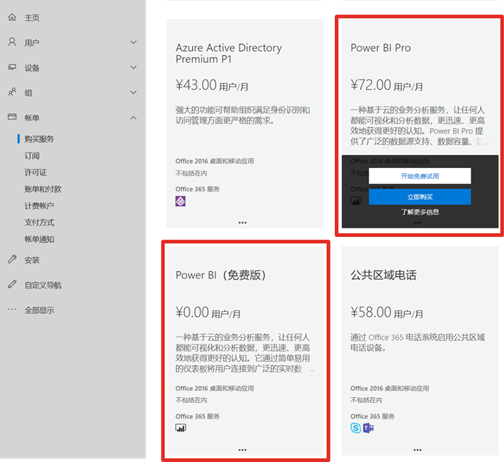The image size is (504, 462).
Task: Open 账单和付款 page
Action: 43,189
